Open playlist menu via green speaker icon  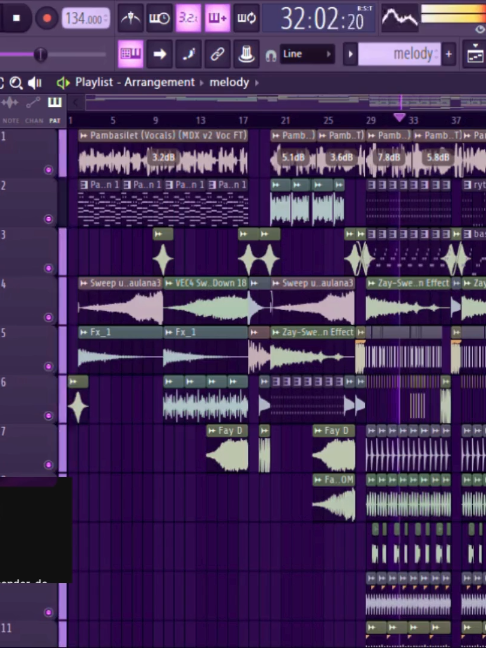(63, 83)
